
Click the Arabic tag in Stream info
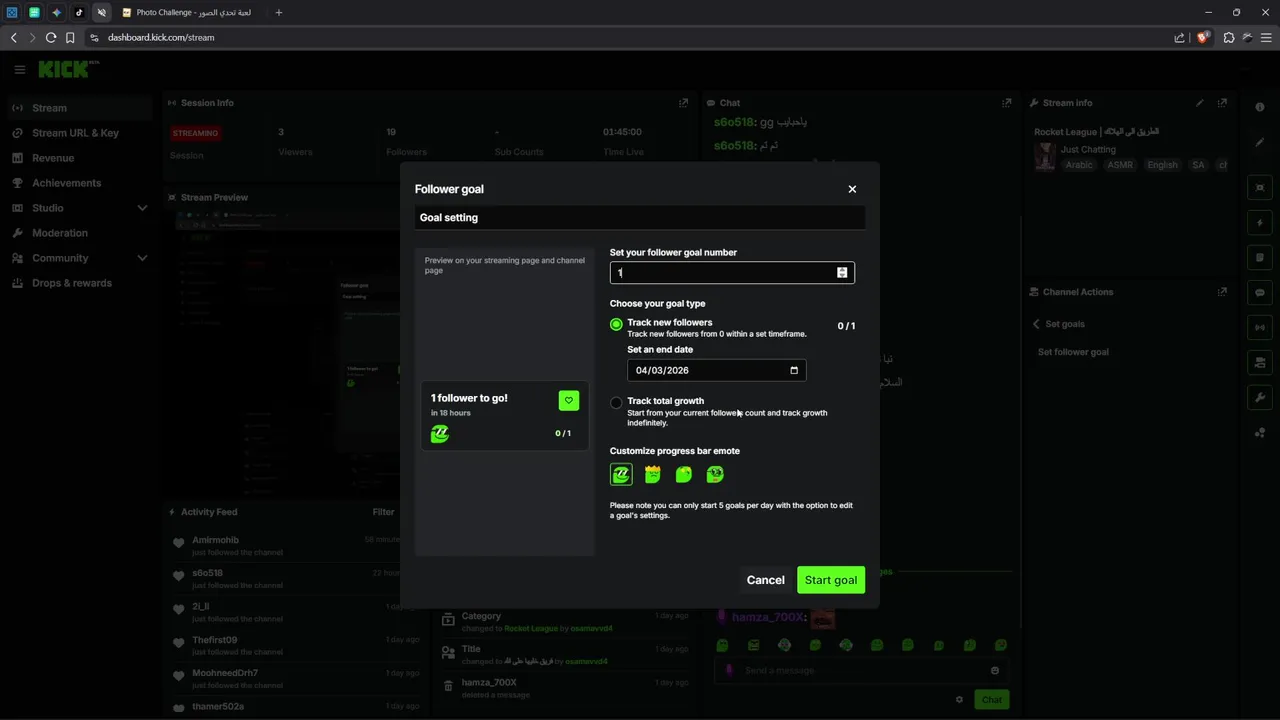(x=1079, y=165)
